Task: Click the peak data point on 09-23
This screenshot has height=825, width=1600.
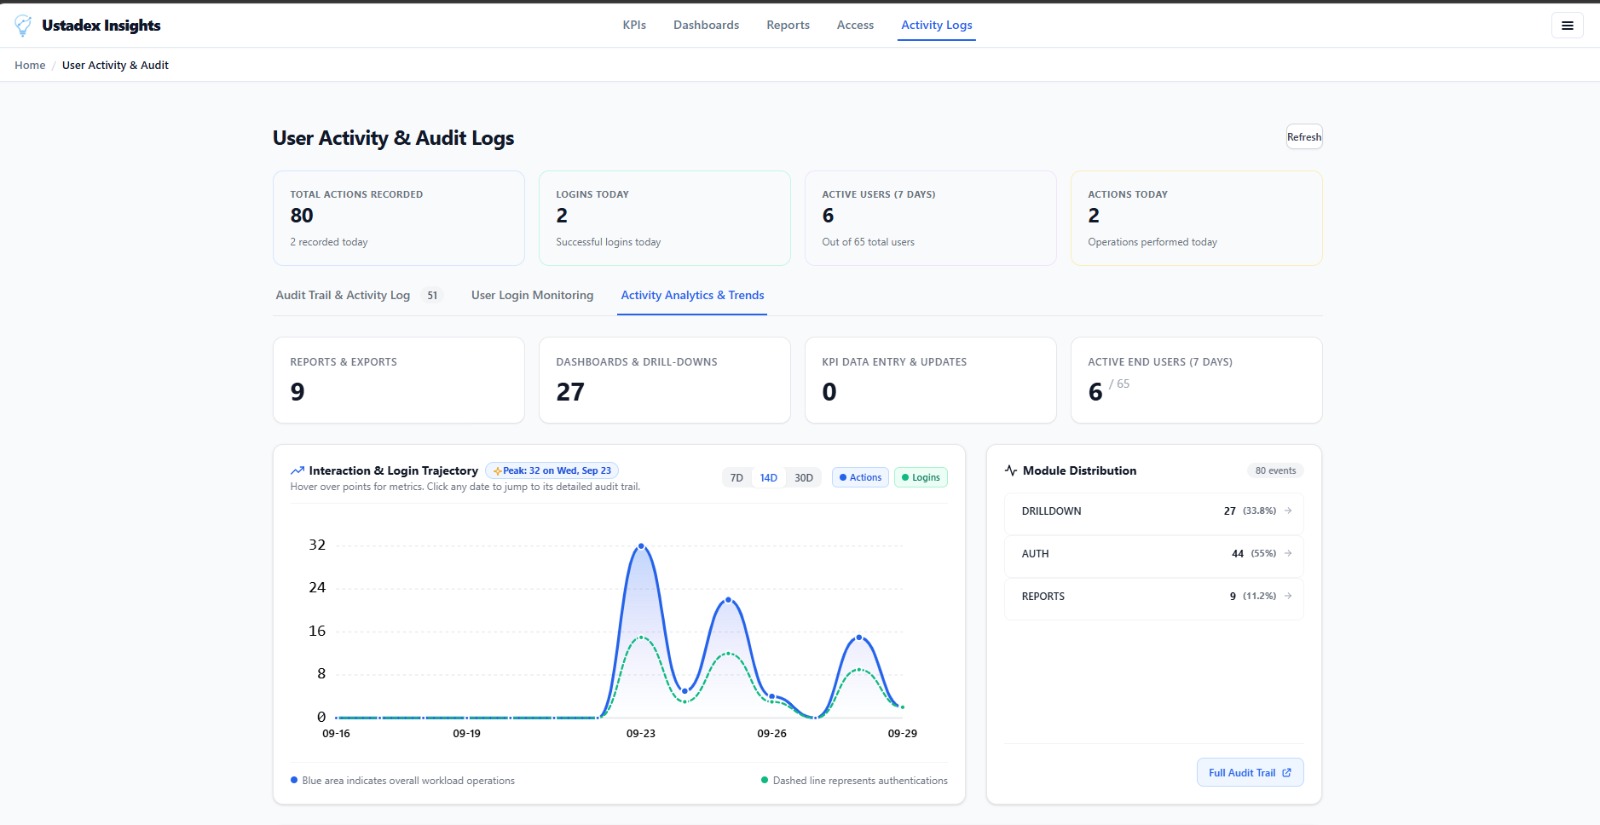Action: (x=641, y=546)
